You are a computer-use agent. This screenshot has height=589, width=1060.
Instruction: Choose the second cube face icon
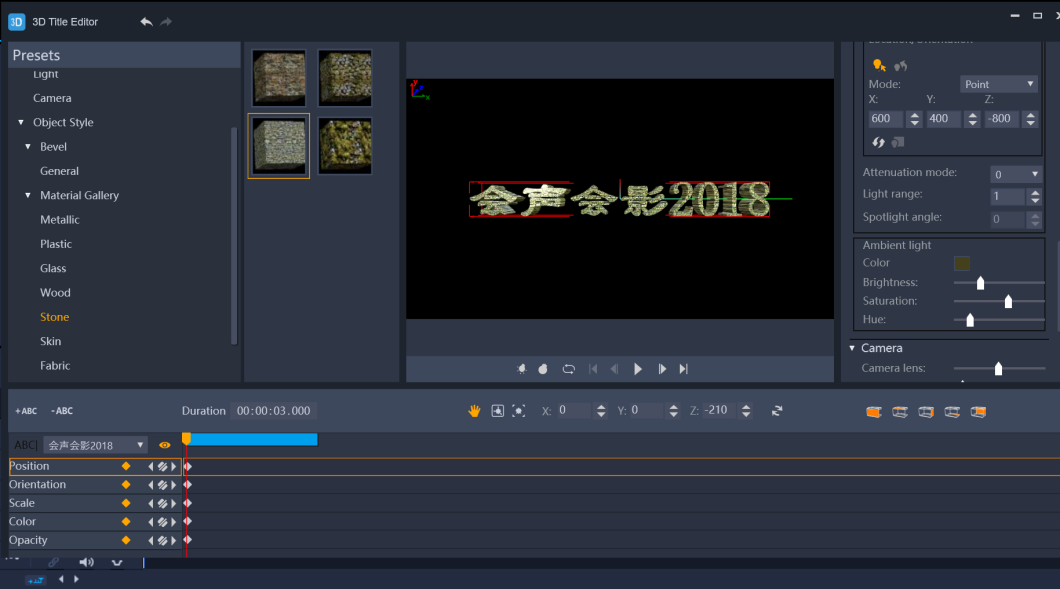pyautogui.click(x=900, y=411)
